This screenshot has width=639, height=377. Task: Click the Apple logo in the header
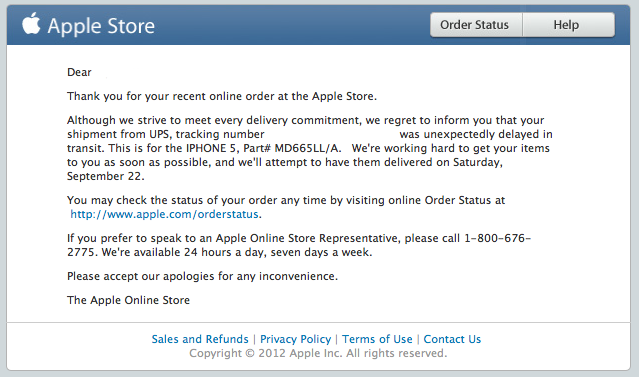pyautogui.click(x=31, y=23)
